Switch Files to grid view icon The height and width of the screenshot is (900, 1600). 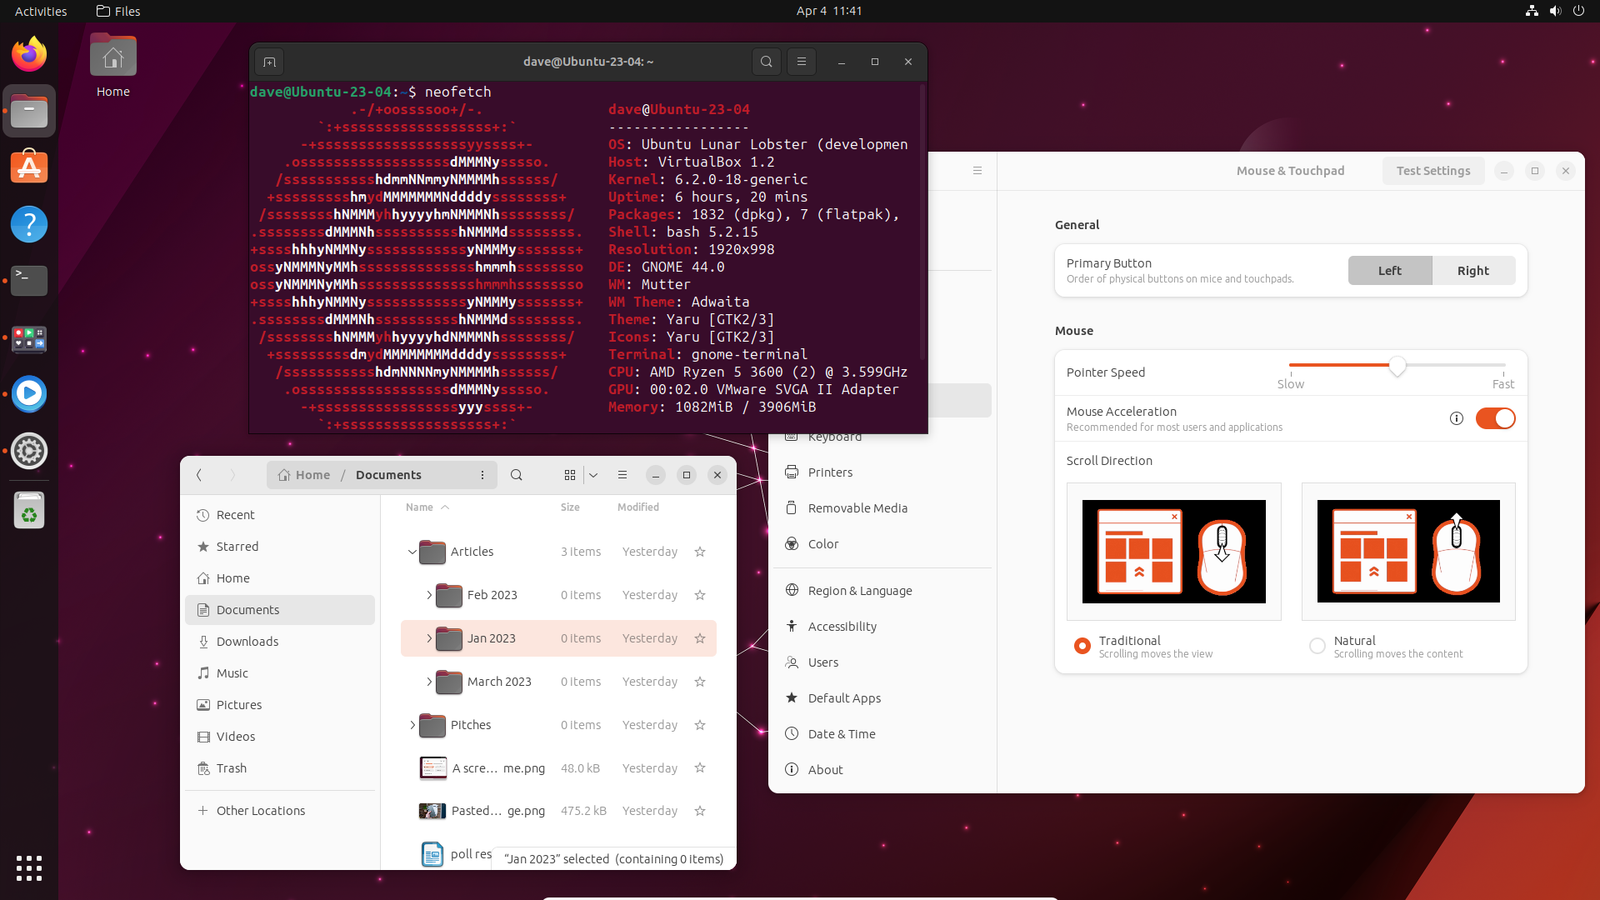click(570, 475)
